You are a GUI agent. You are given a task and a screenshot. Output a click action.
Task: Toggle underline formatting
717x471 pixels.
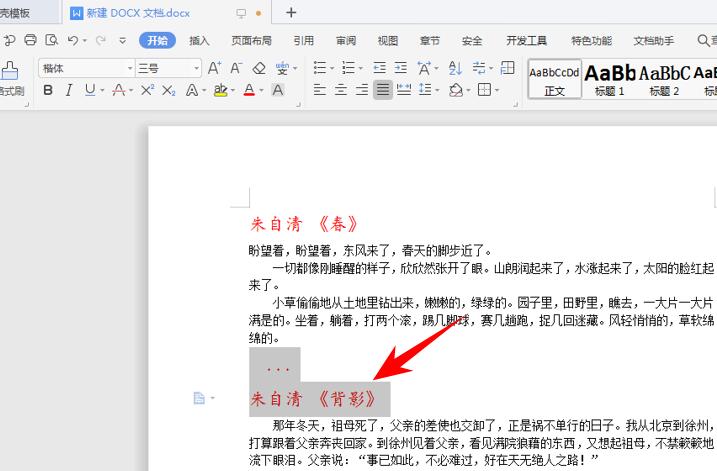click(90, 90)
